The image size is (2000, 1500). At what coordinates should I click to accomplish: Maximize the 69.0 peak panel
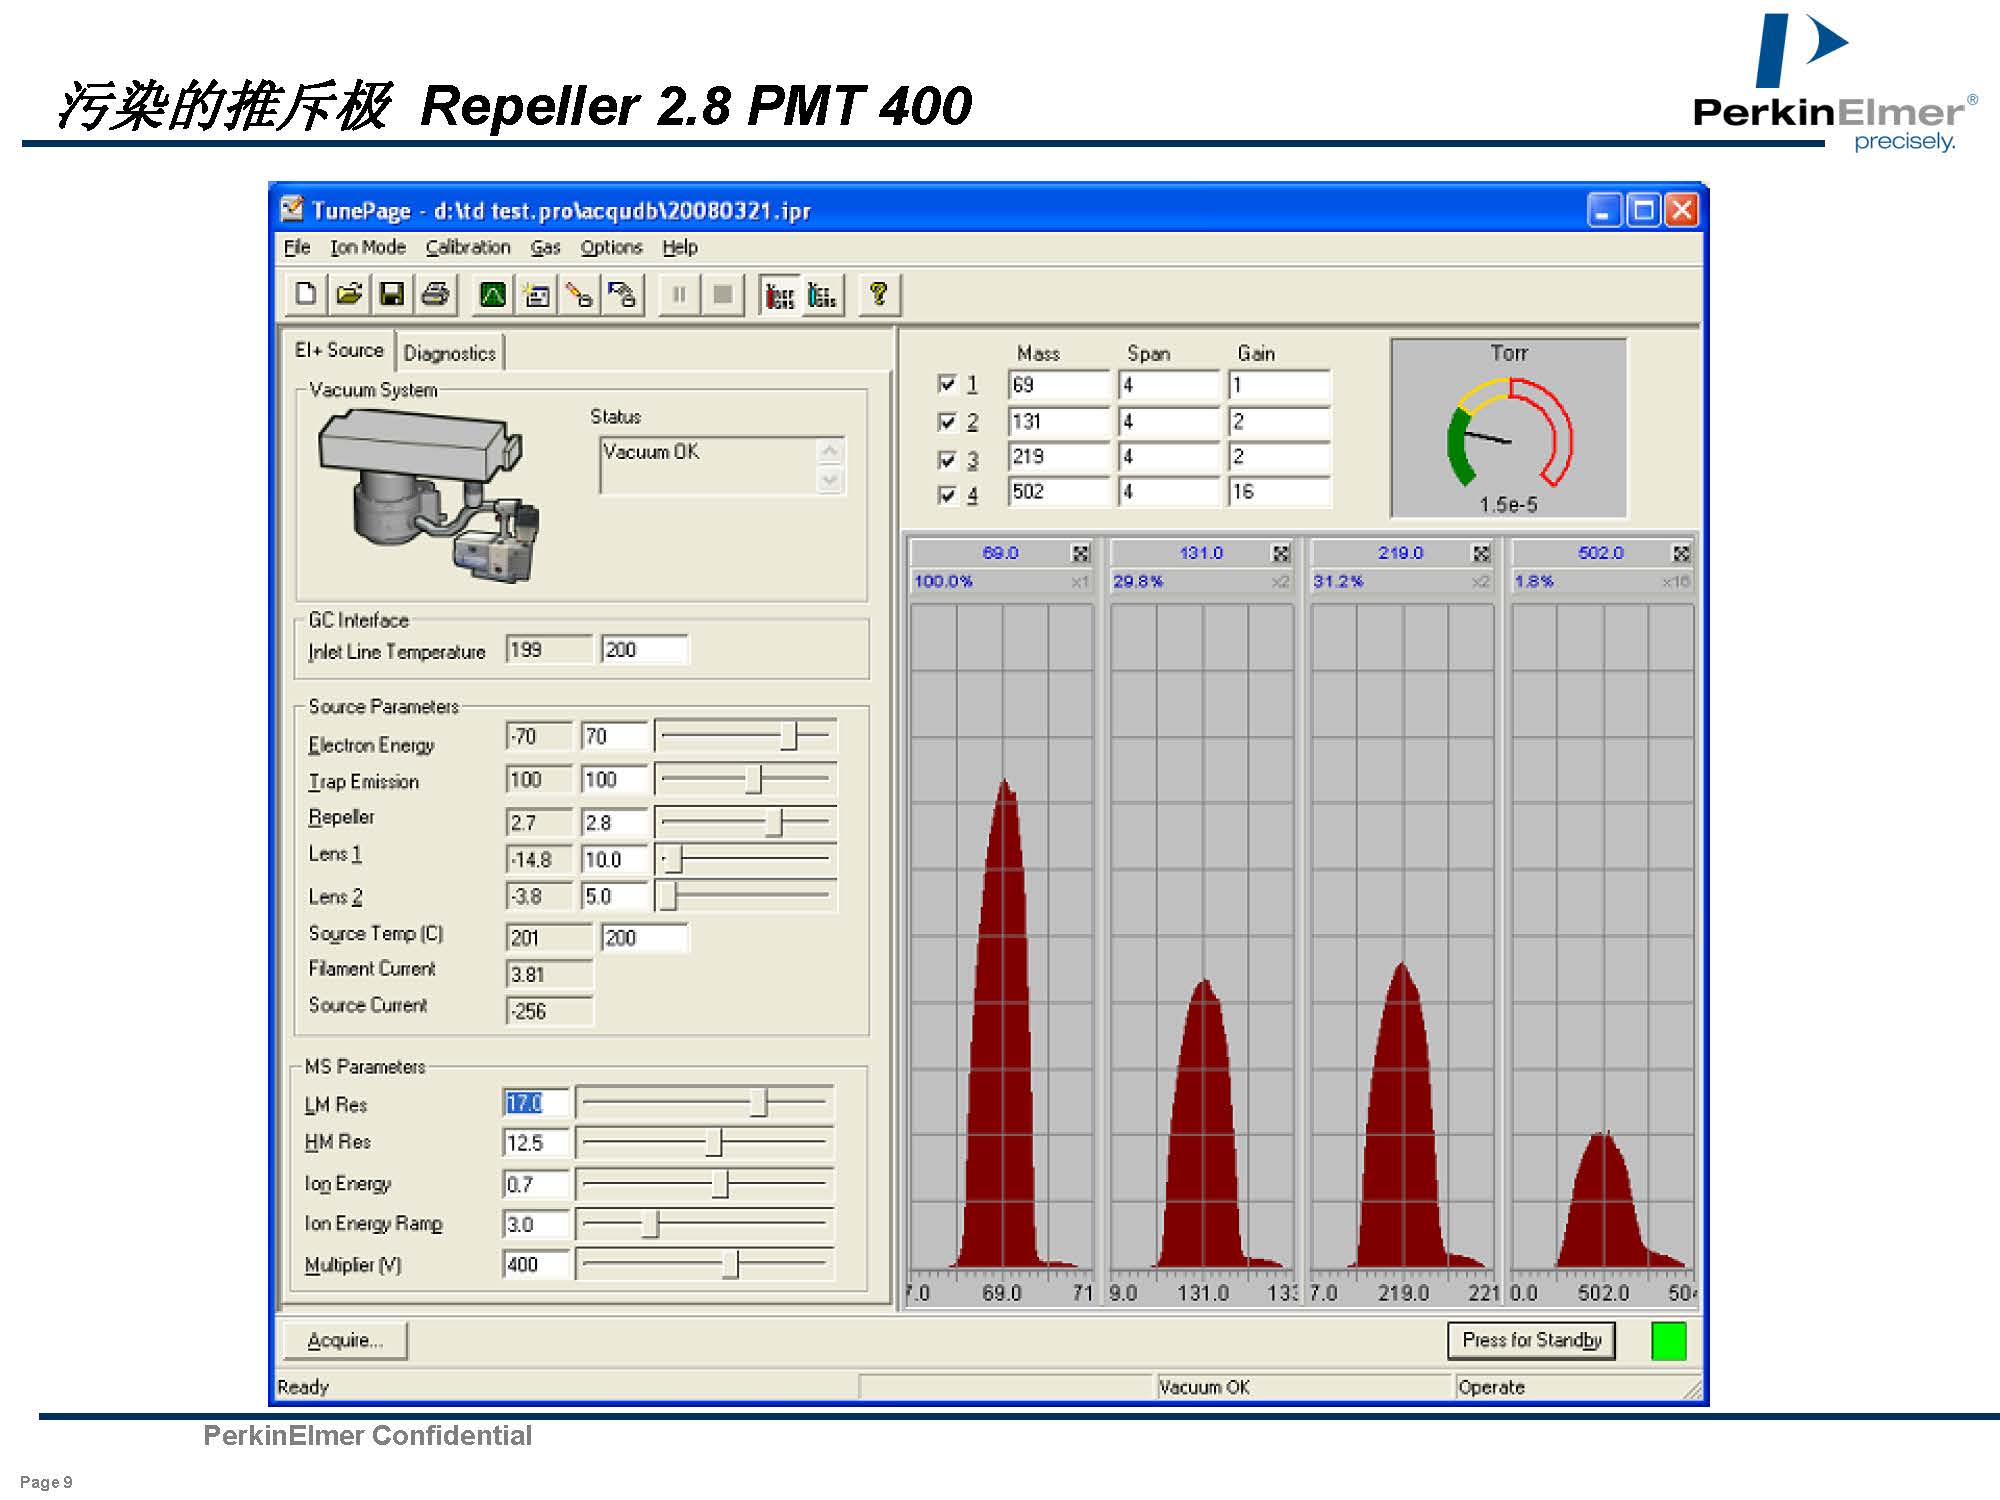click(x=1080, y=553)
